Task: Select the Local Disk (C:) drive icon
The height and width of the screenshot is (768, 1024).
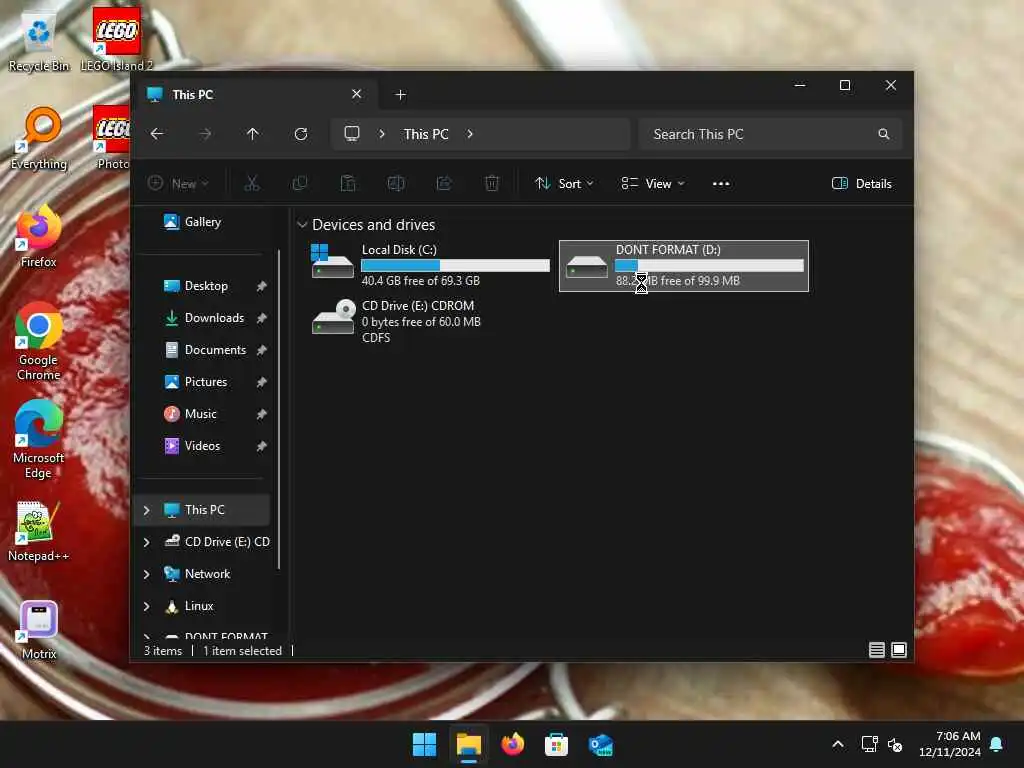Action: point(332,263)
